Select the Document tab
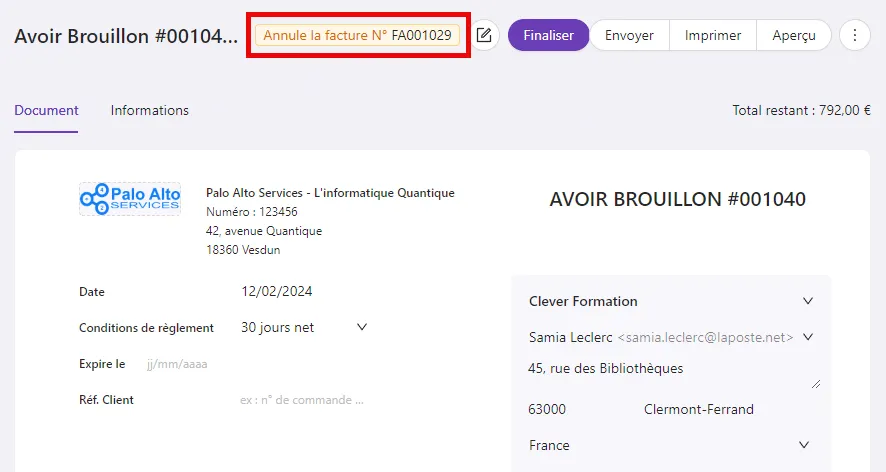 click(x=46, y=110)
